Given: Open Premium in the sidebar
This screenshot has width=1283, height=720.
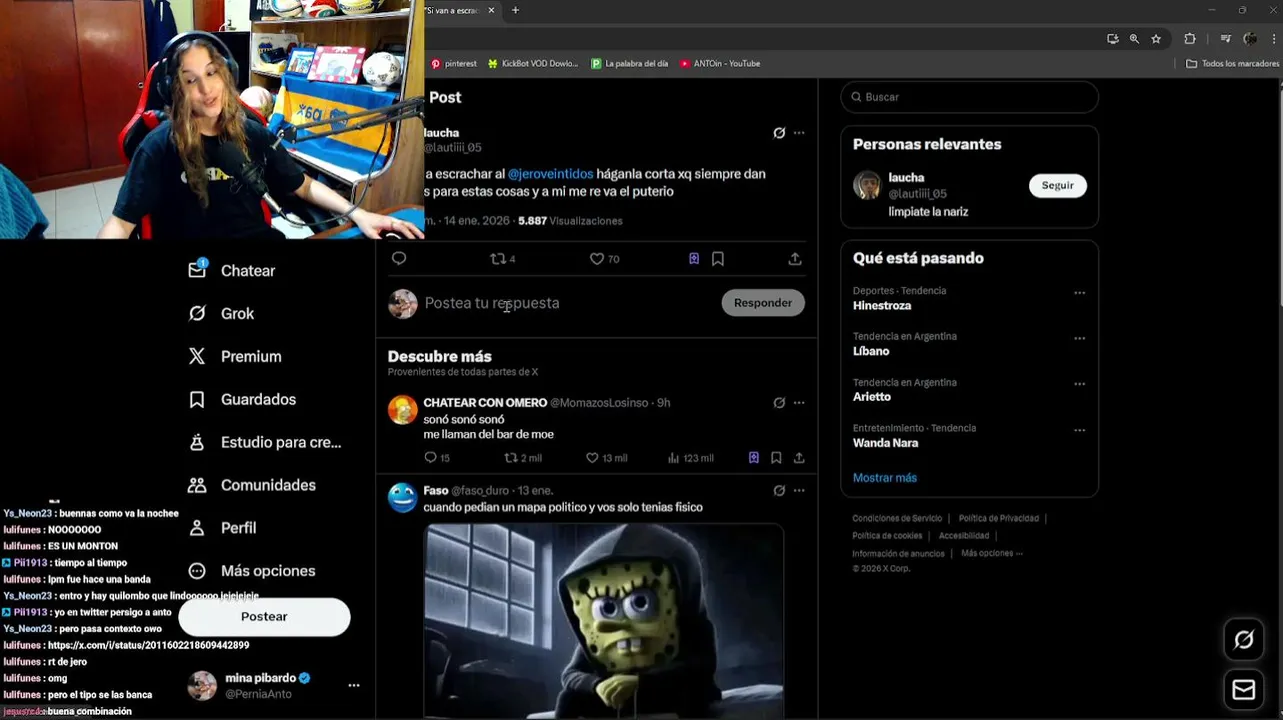Looking at the screenshot, I should click(235, 357).
